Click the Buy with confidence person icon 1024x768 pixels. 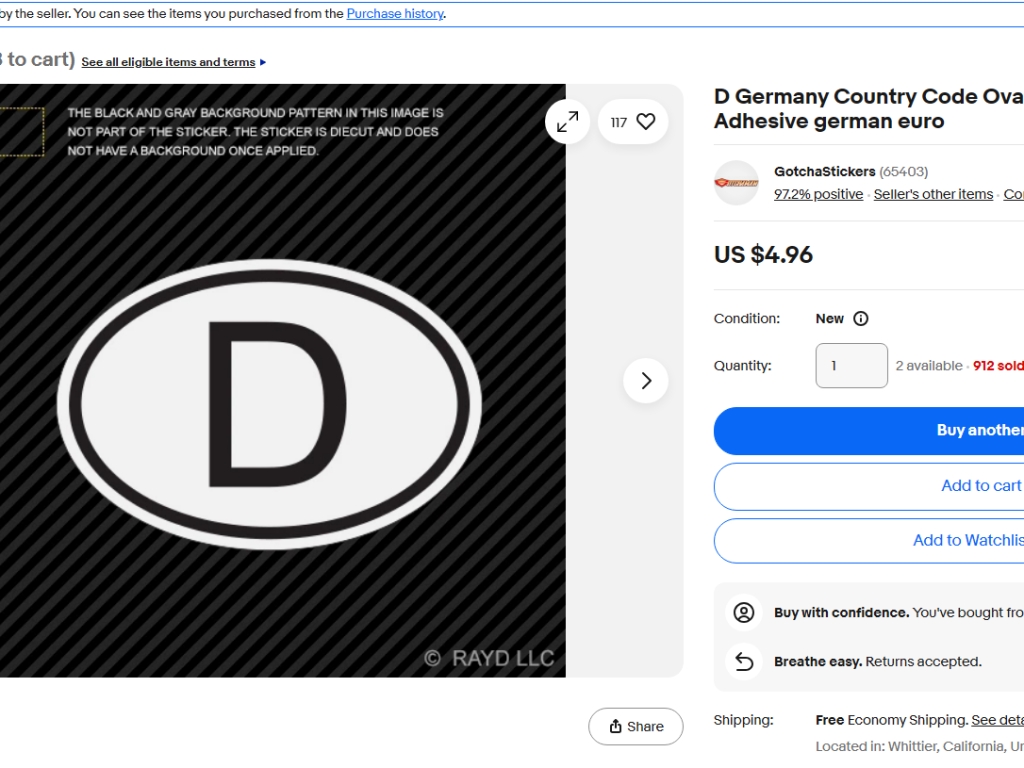click(x=743, y=613)
